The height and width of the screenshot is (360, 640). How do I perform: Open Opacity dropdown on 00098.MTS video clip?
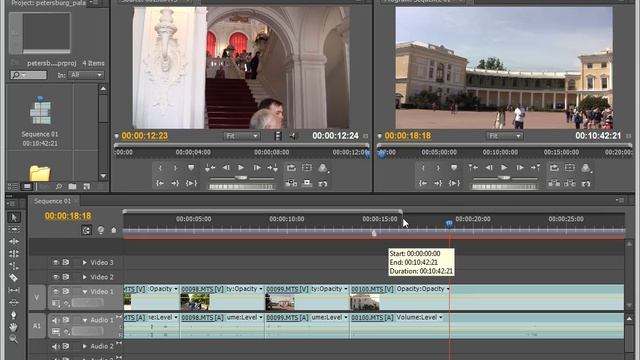tap(261, 289)
